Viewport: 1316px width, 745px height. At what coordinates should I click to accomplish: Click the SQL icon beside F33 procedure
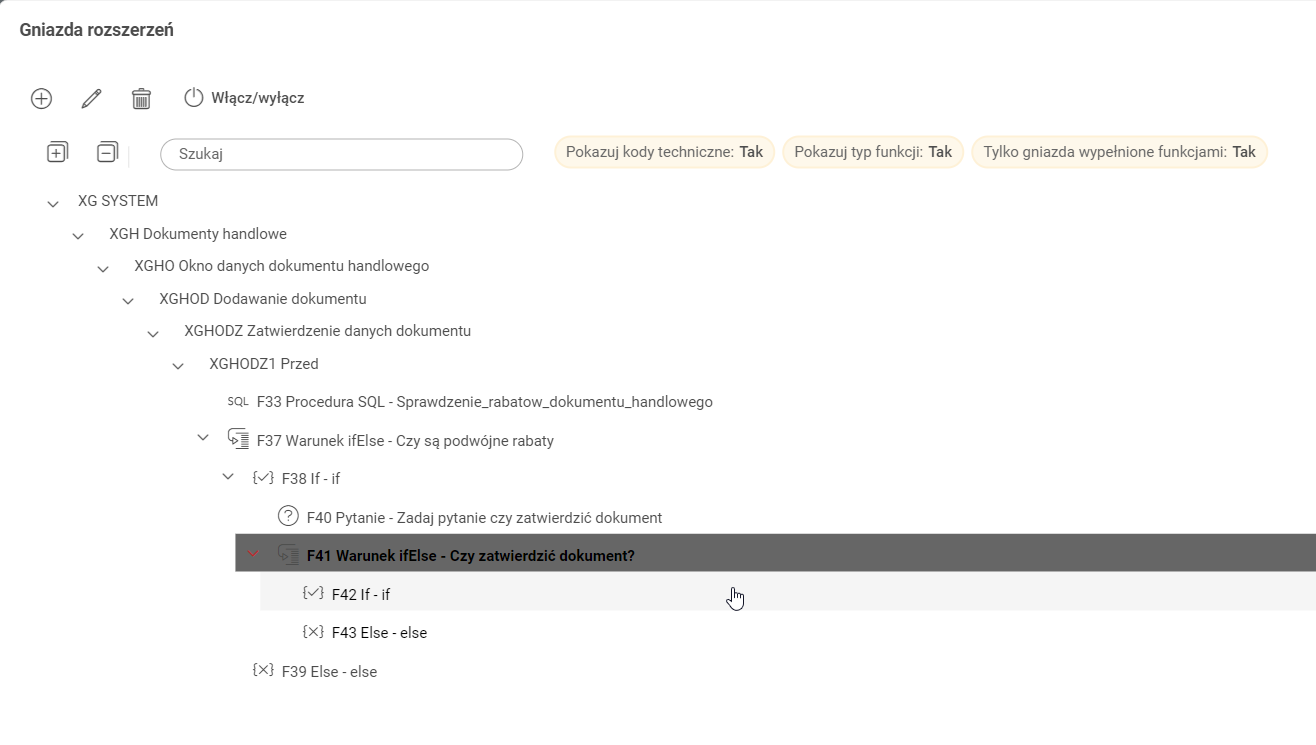[238, 402]
